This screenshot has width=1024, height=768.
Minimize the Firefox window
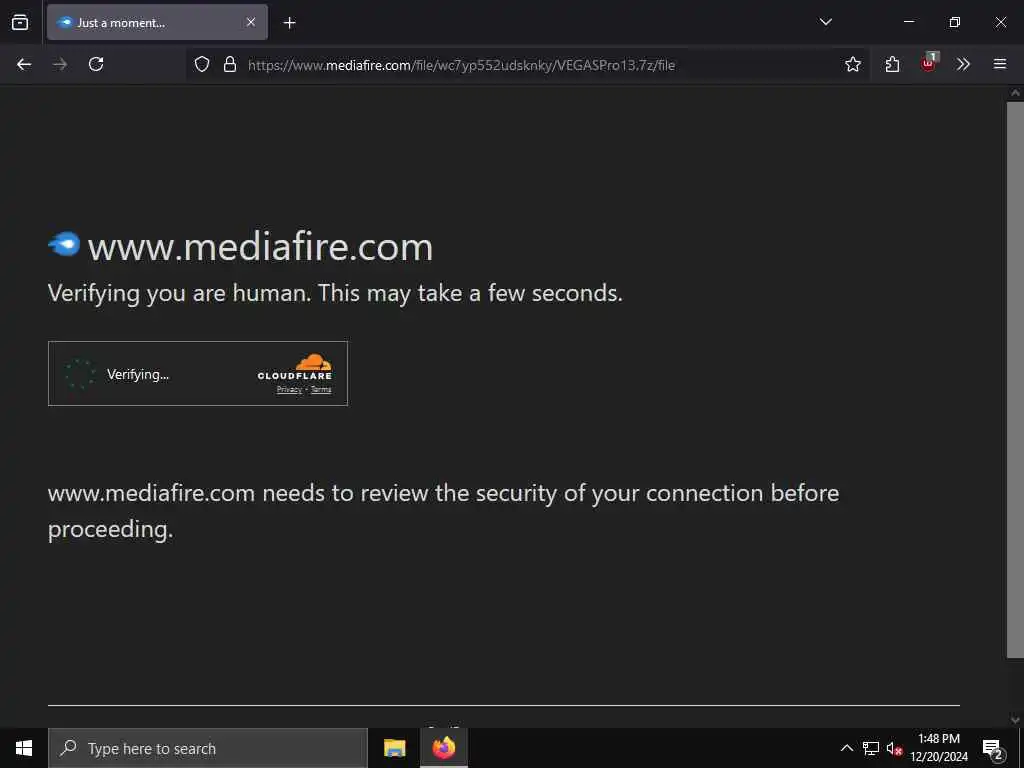point(908,22)
